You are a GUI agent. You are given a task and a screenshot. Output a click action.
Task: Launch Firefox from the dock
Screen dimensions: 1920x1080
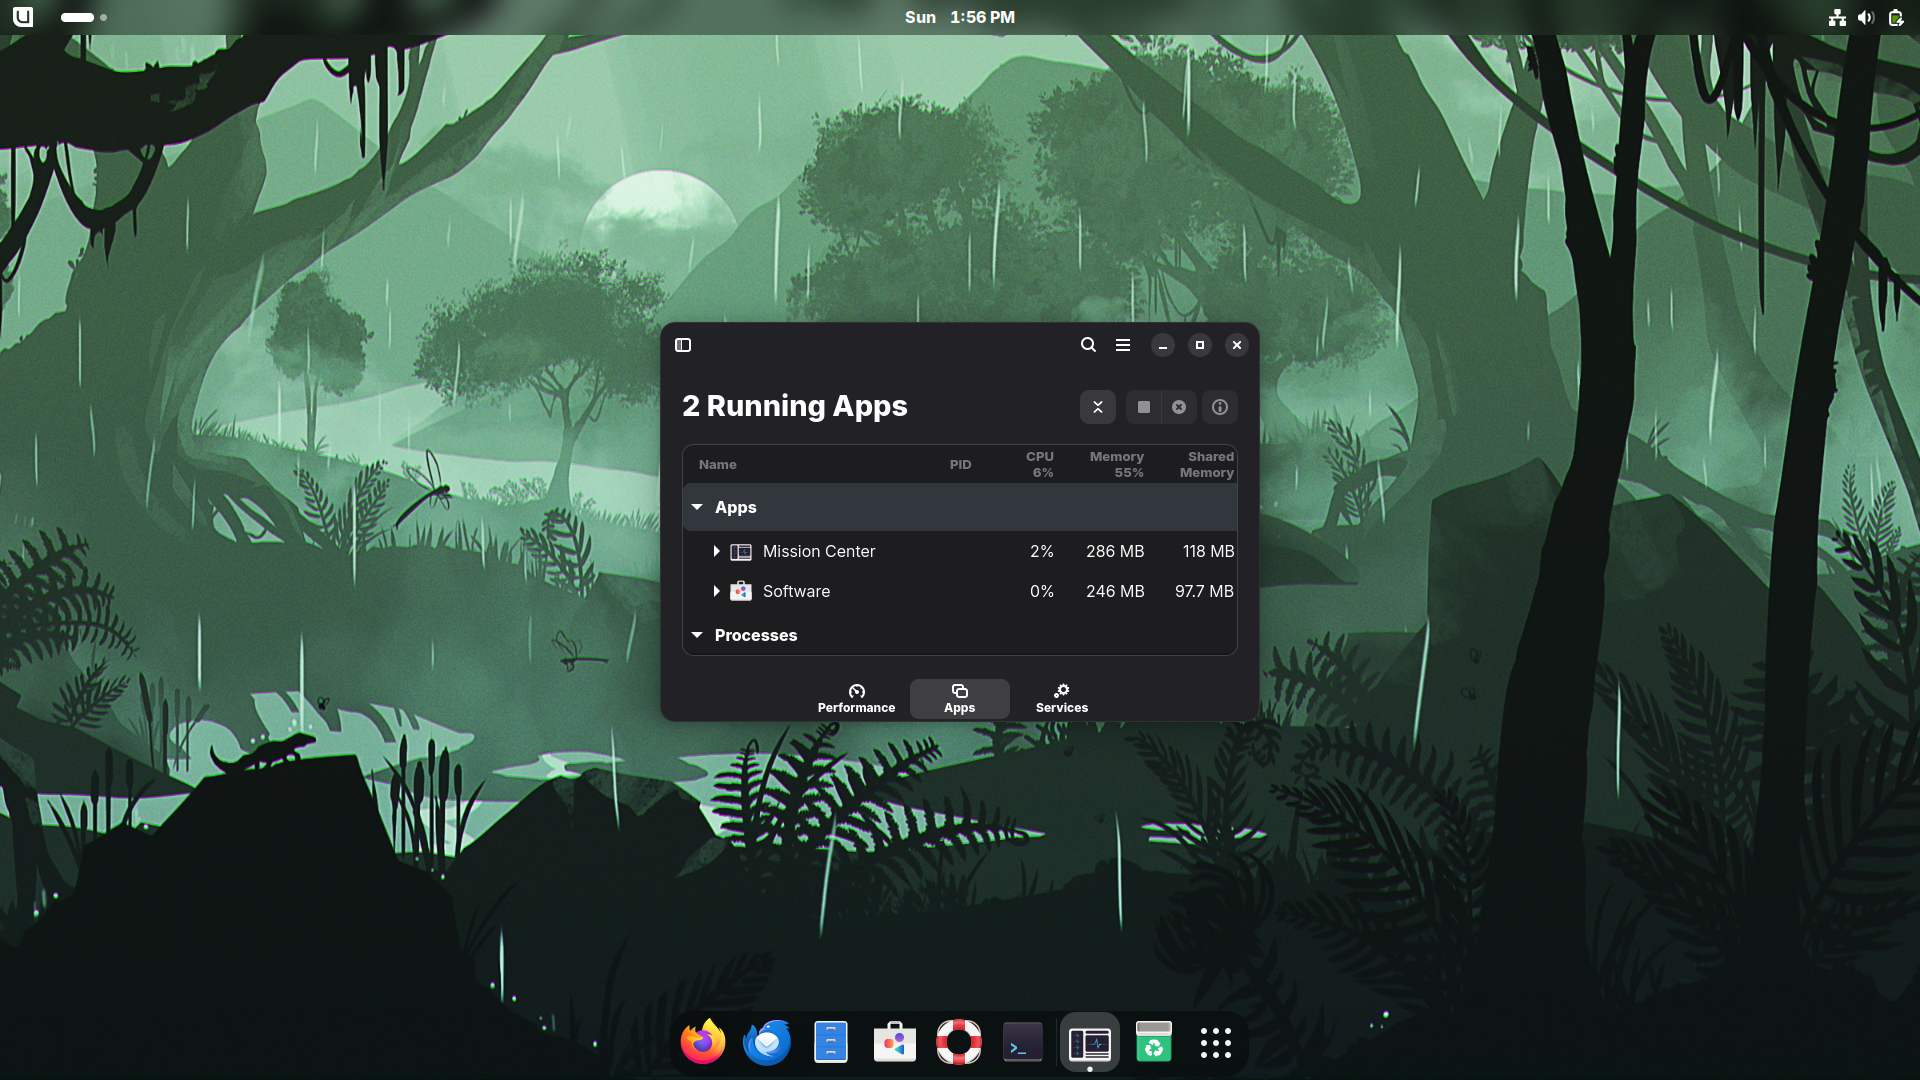(703, 1043)
